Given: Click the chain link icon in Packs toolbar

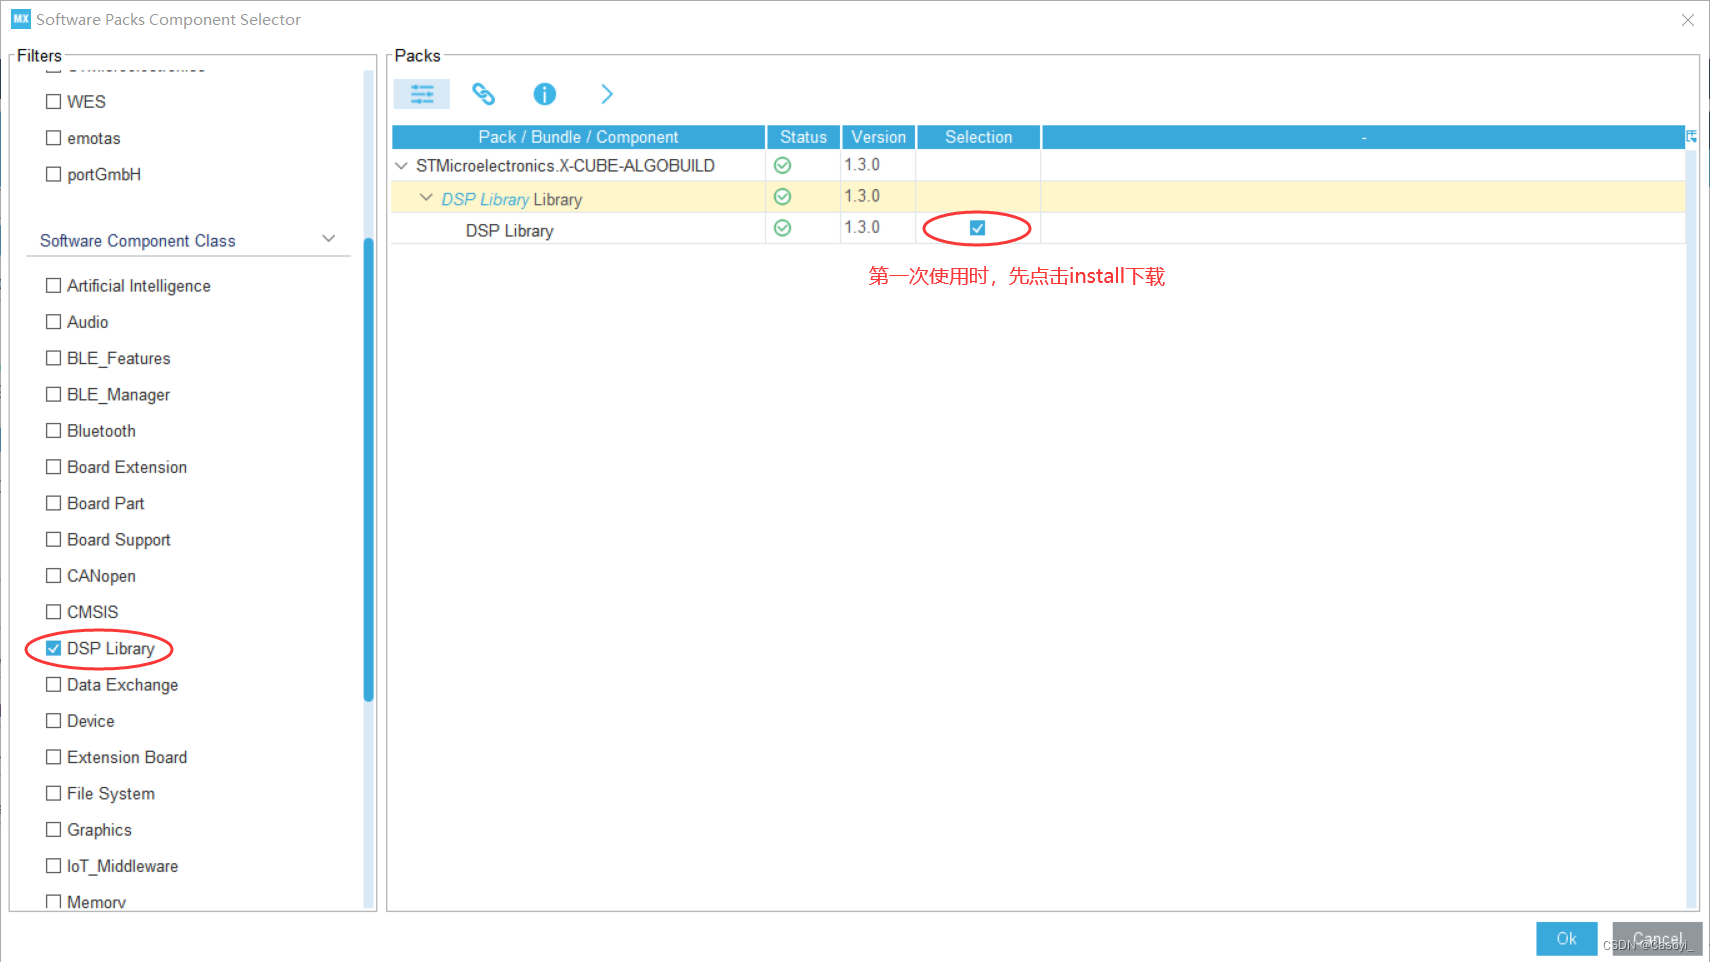Looking at the screenshot, I should pyautogui.click(x=484, y=94).
